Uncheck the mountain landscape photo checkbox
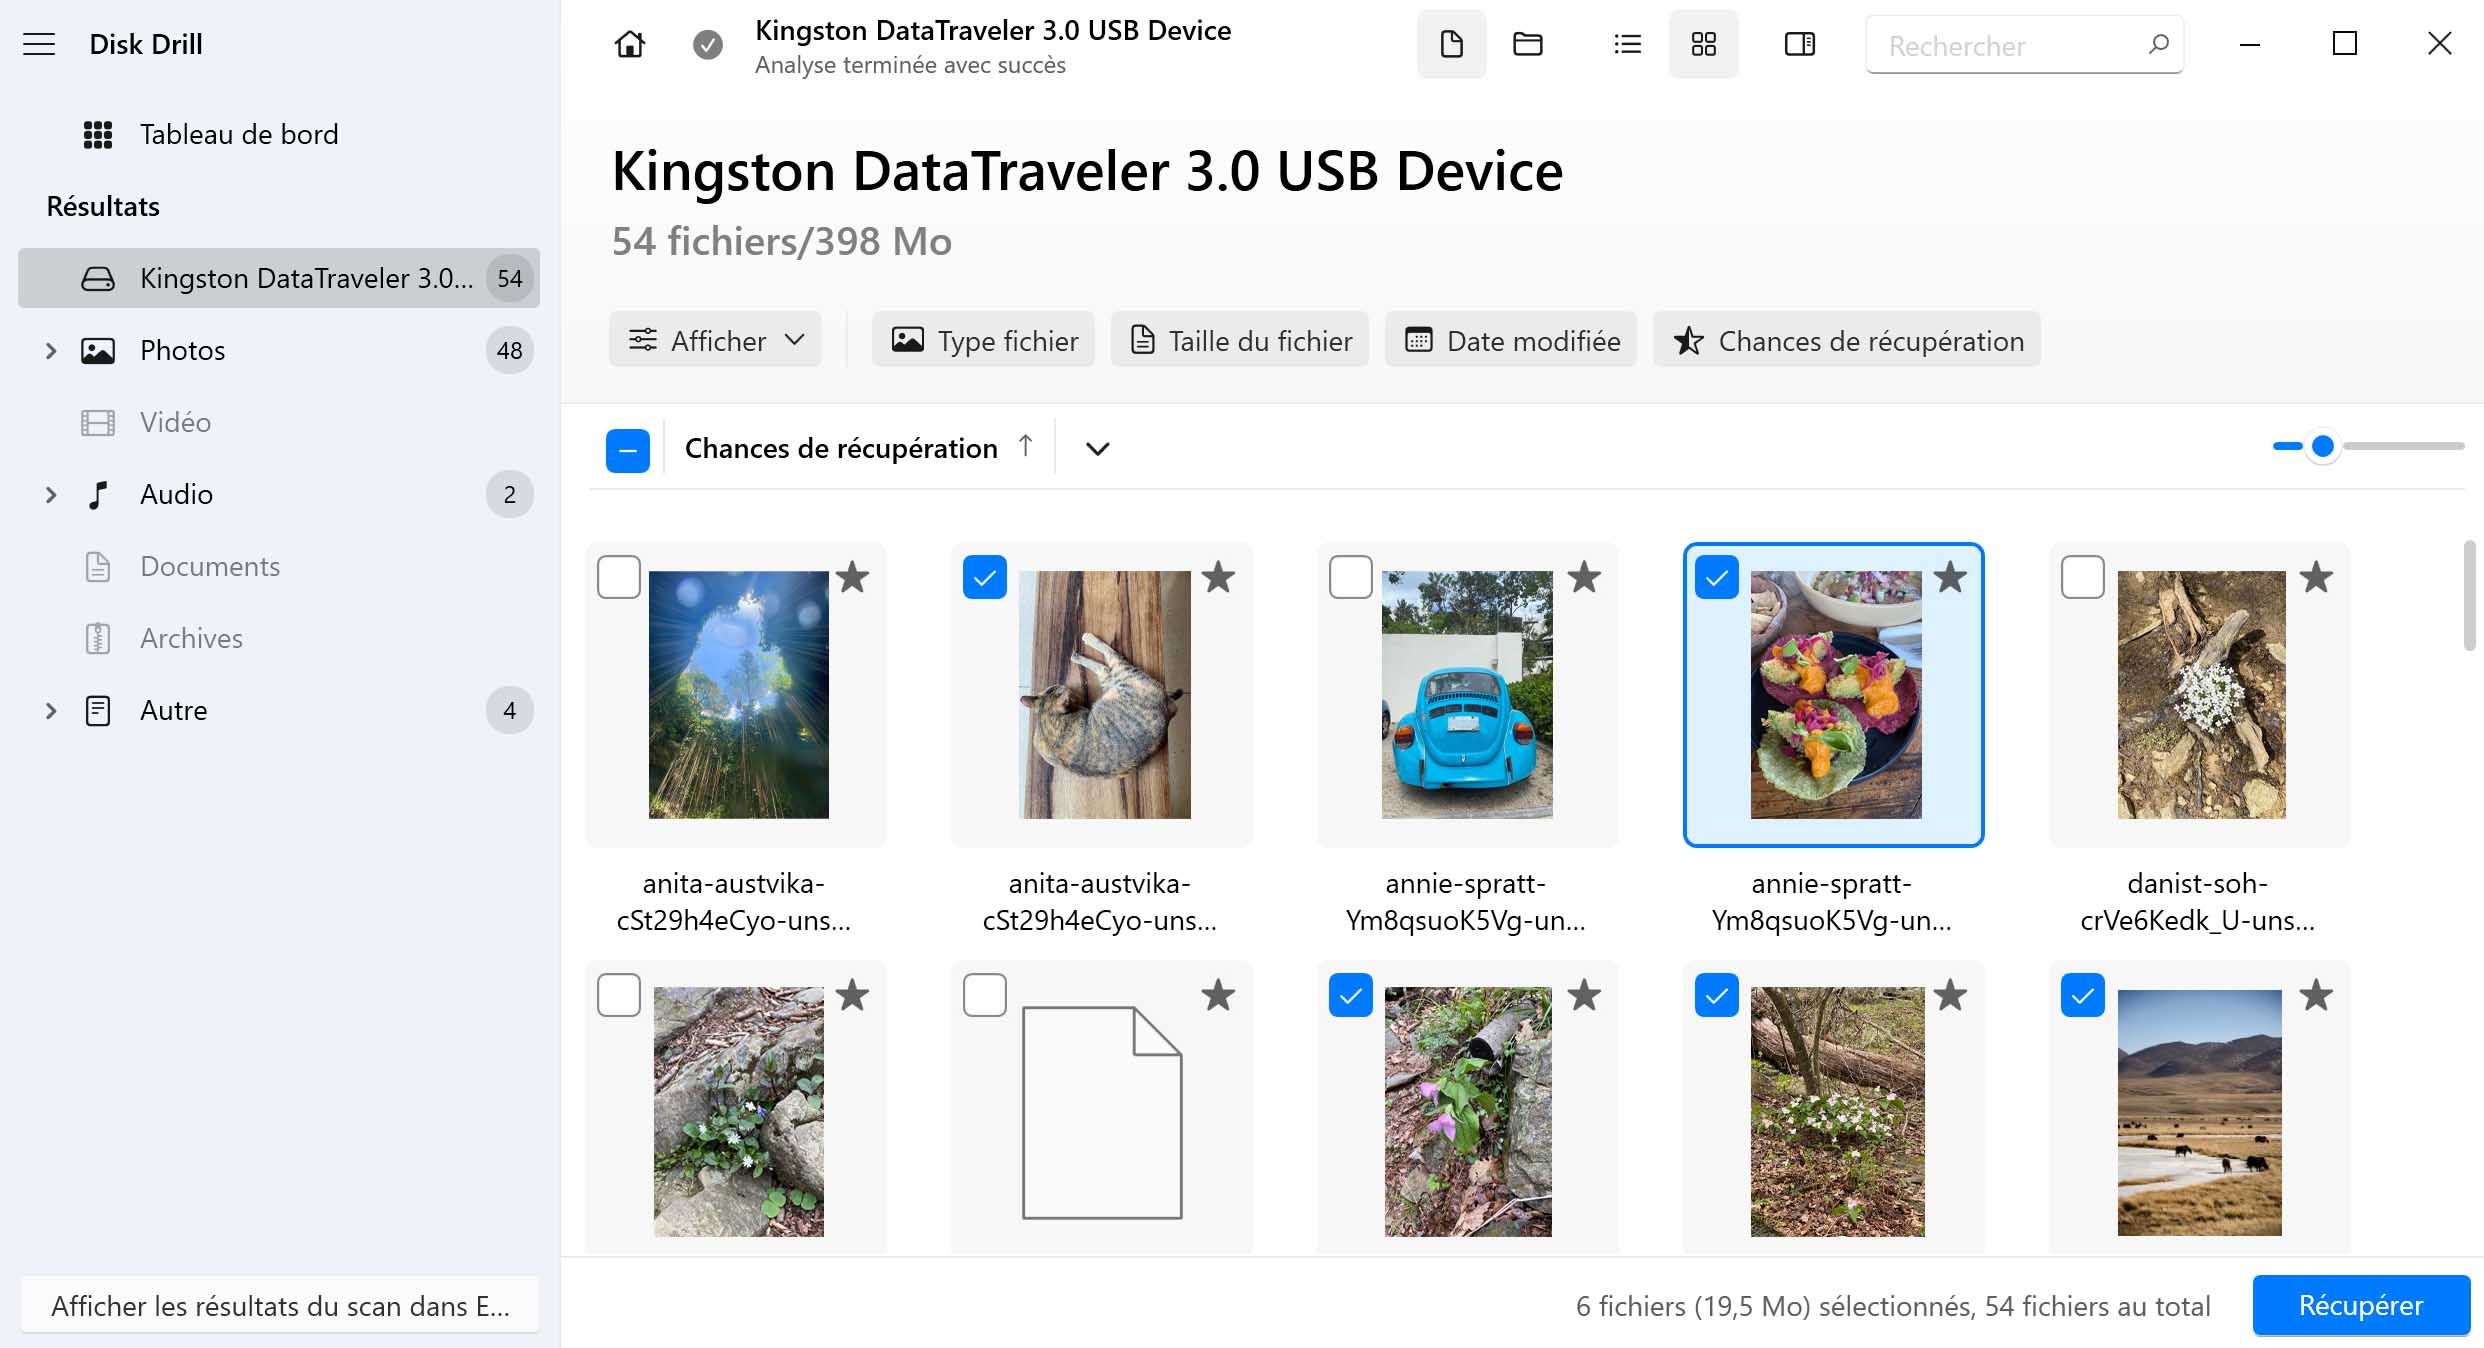2484x1348 pixels. click(2082, 995)
